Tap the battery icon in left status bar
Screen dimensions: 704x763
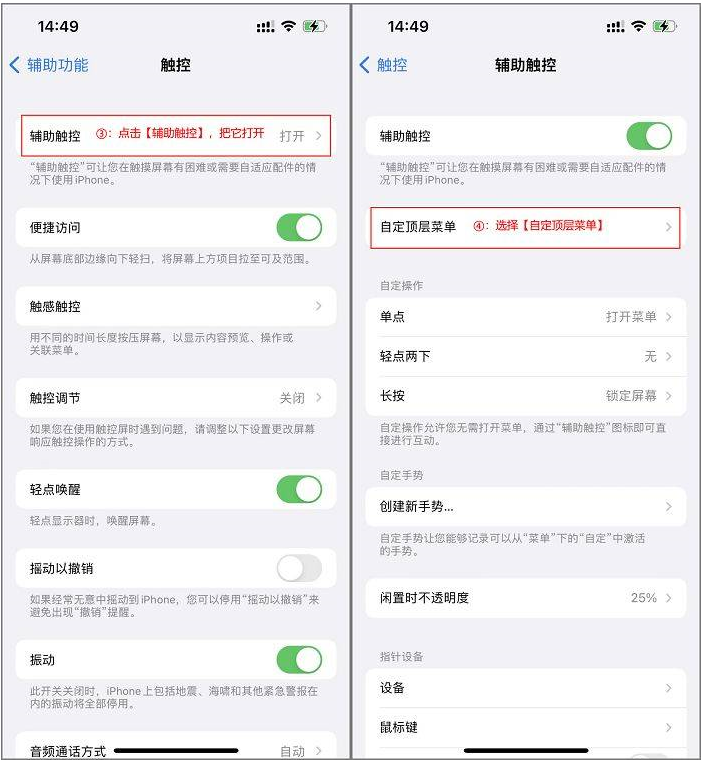pyautogui.click(x=315, y=26)
